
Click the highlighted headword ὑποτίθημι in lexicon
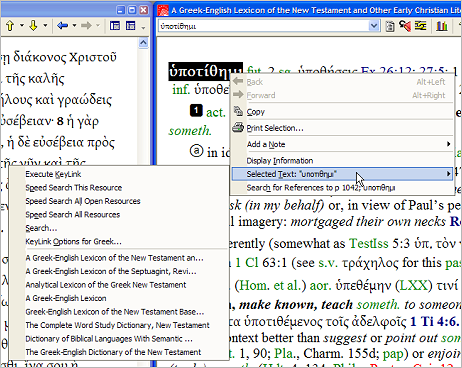[205, 72]
